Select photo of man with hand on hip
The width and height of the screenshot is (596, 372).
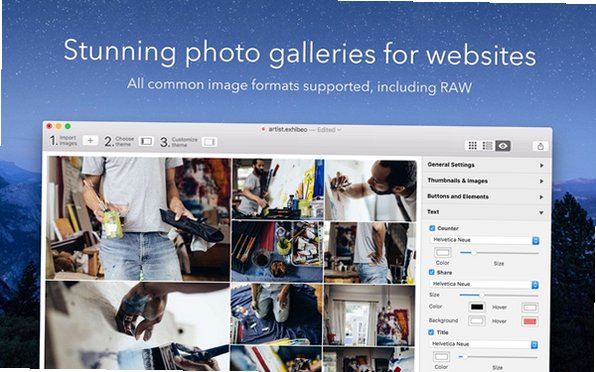click(369, 253)
